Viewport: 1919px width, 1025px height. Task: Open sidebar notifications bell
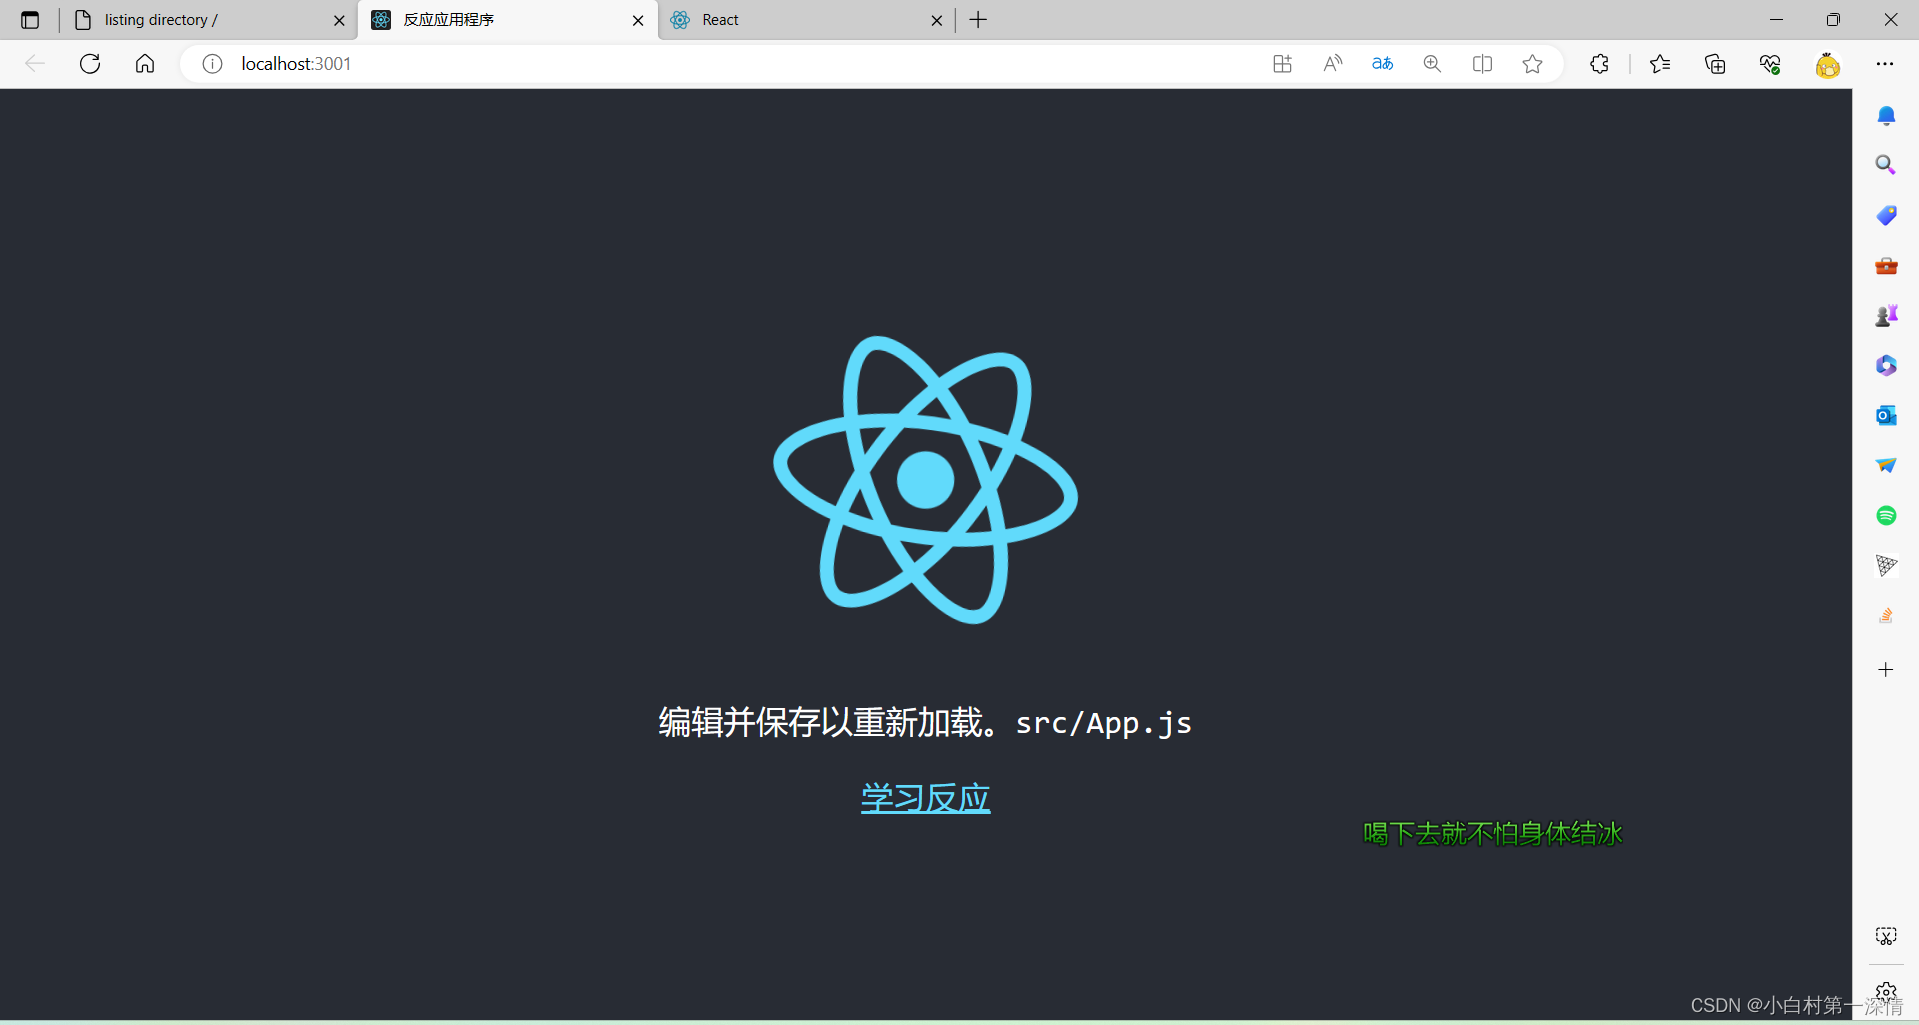pos(1886,116)
